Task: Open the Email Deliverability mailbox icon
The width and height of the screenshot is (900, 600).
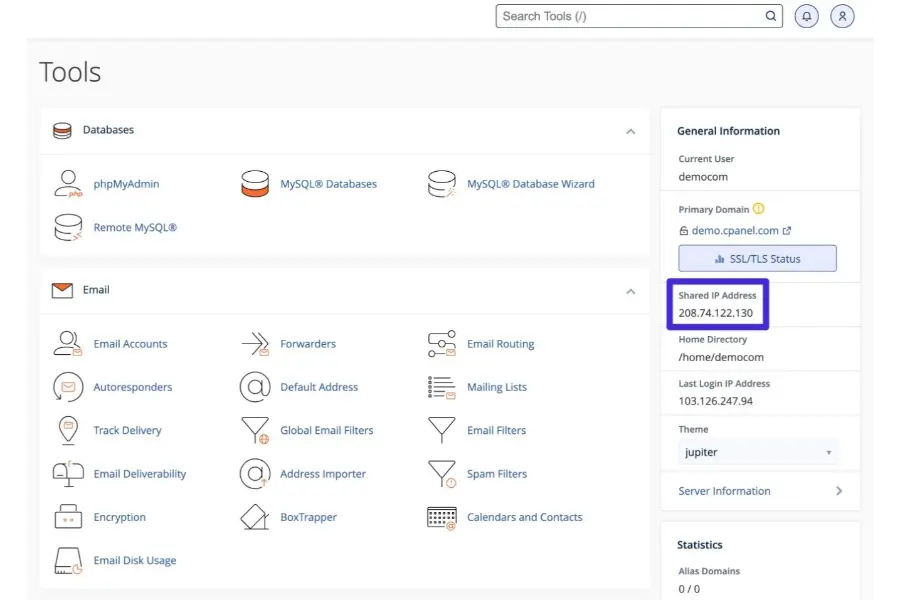Action: point(68,474)
